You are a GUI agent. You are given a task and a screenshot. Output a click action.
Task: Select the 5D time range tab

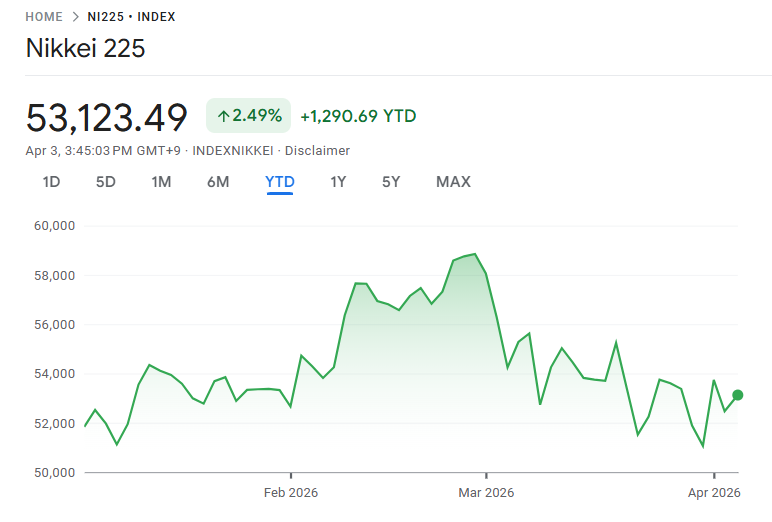pos(105,182)
